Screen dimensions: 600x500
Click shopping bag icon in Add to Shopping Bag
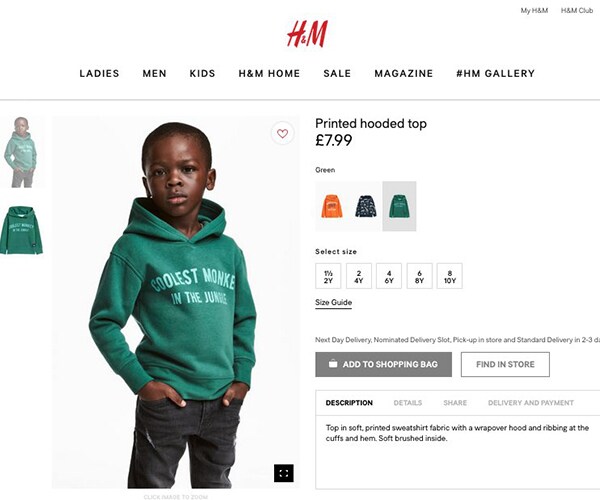[333, 363]
